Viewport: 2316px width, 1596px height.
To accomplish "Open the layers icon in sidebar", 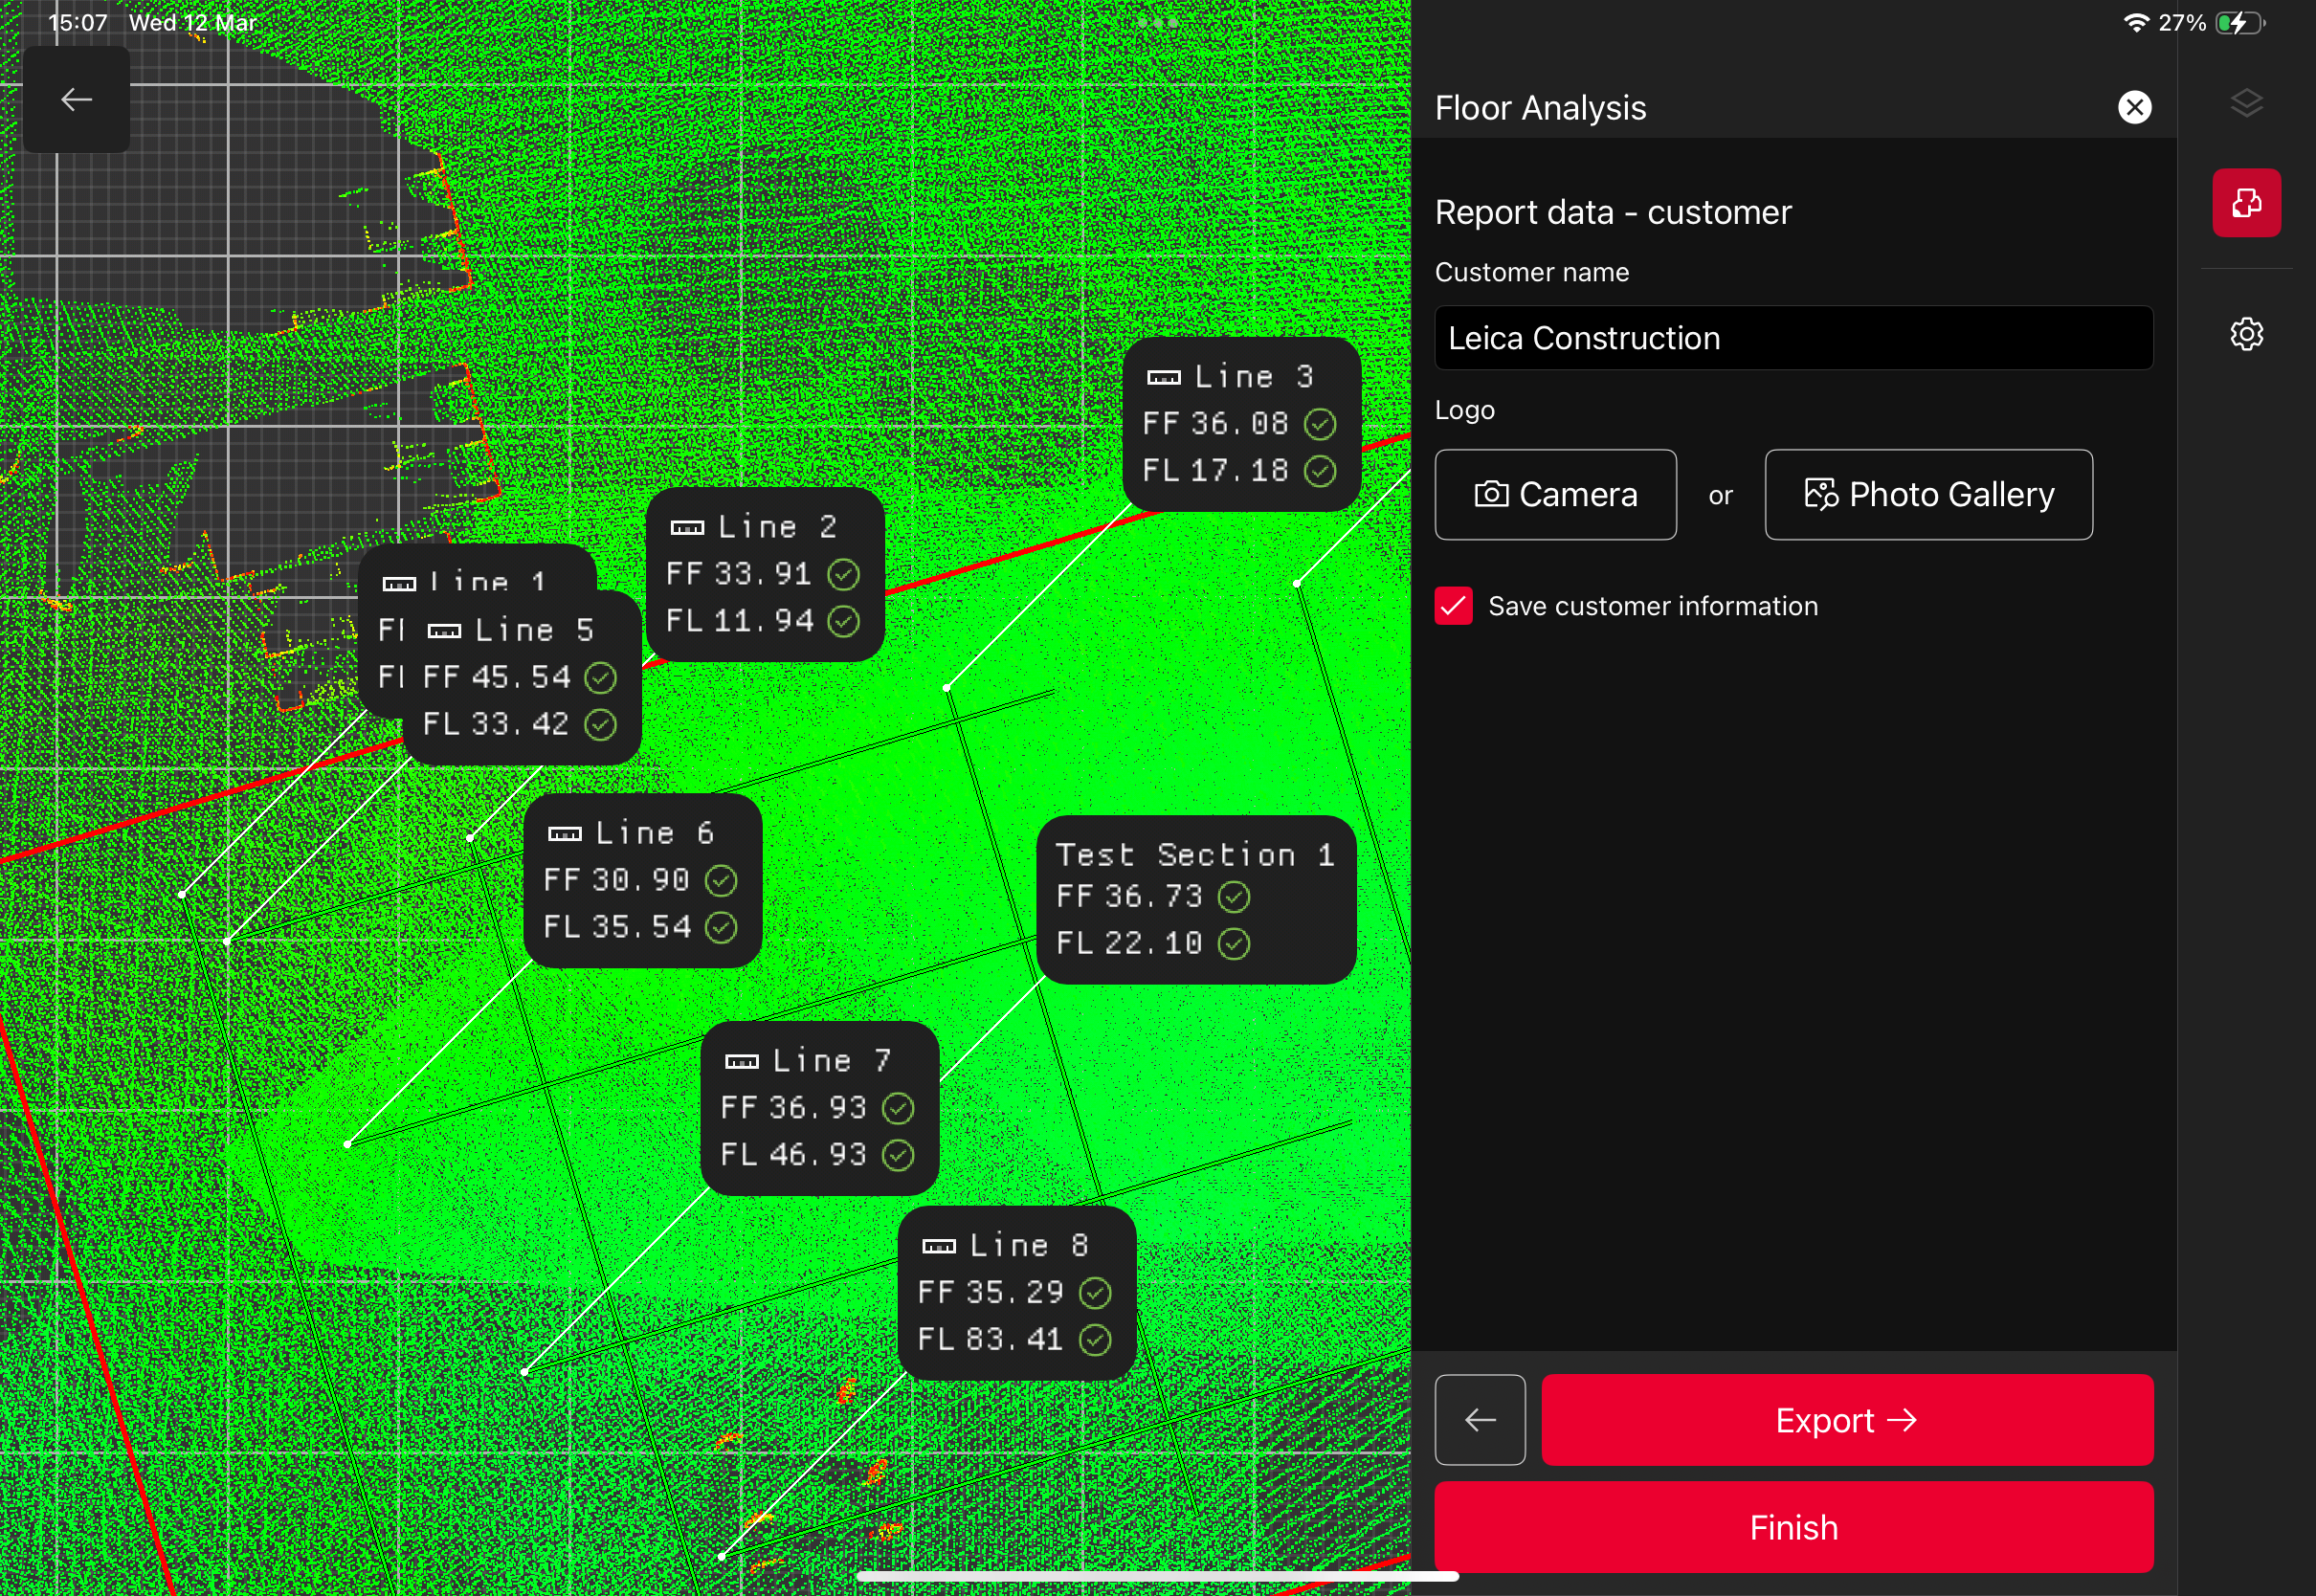I will tap(2246, 103).
